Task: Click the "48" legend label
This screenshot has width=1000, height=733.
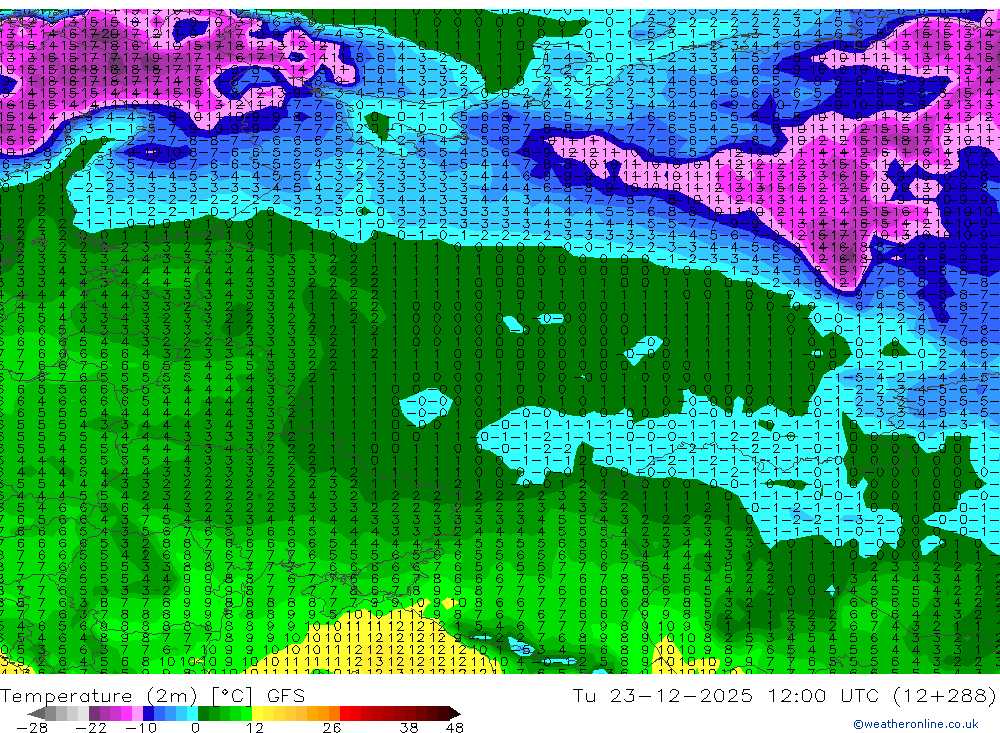Action: click(x=455, y=728)
